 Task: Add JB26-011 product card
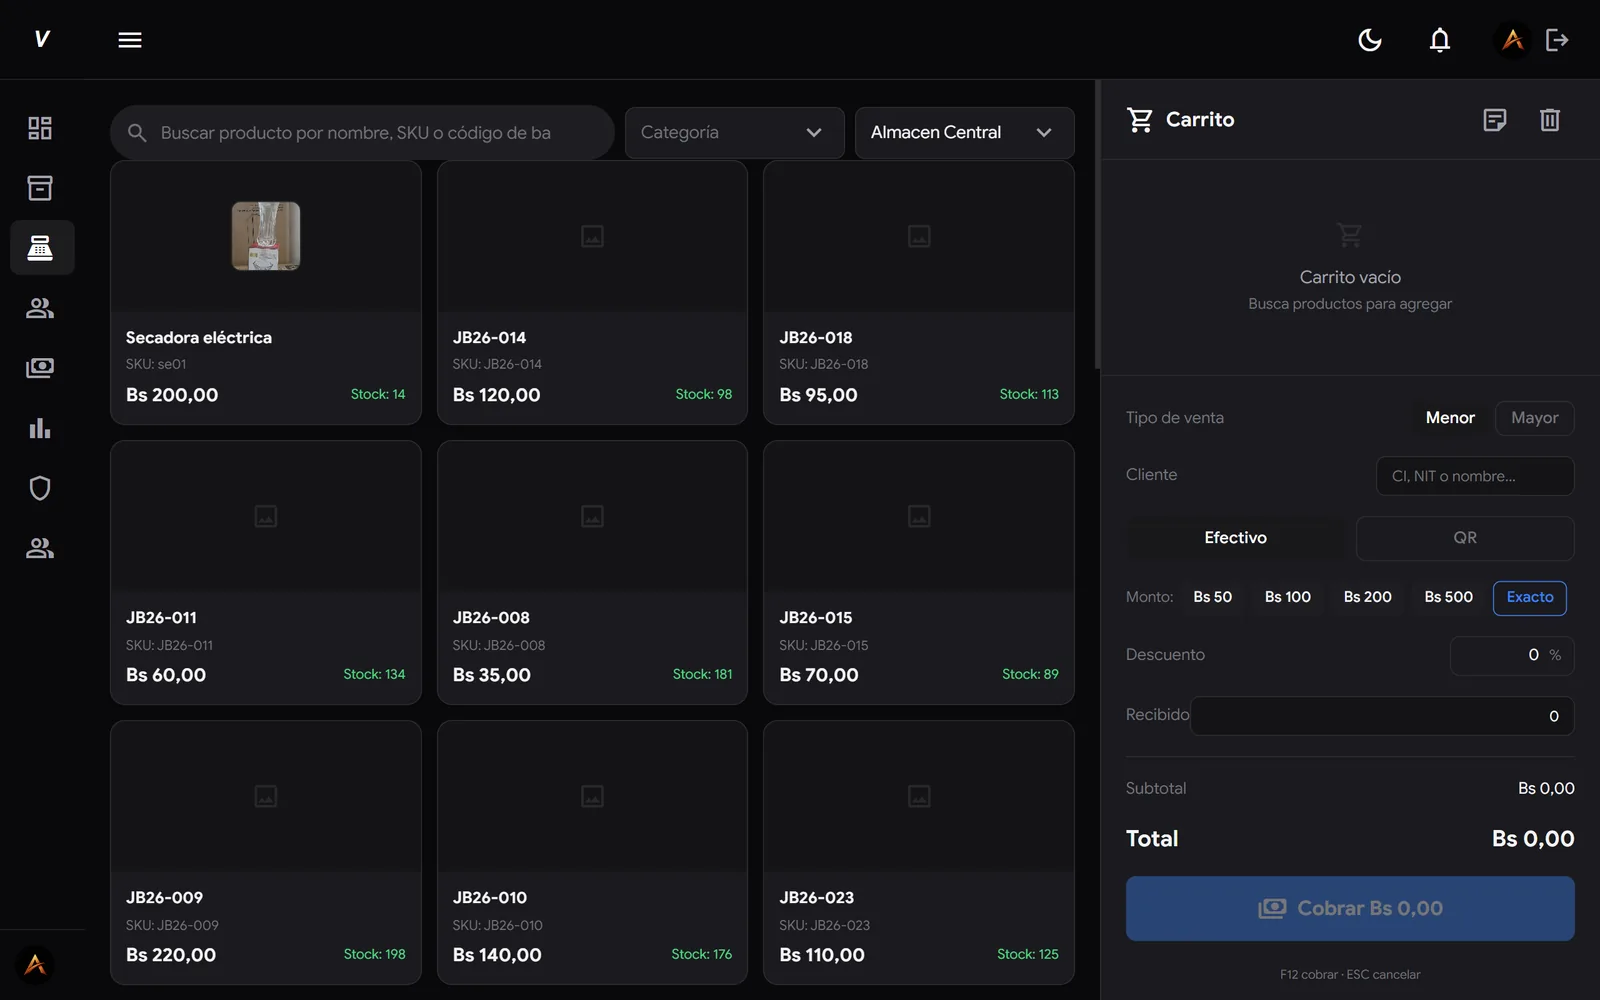coord(266,573)
